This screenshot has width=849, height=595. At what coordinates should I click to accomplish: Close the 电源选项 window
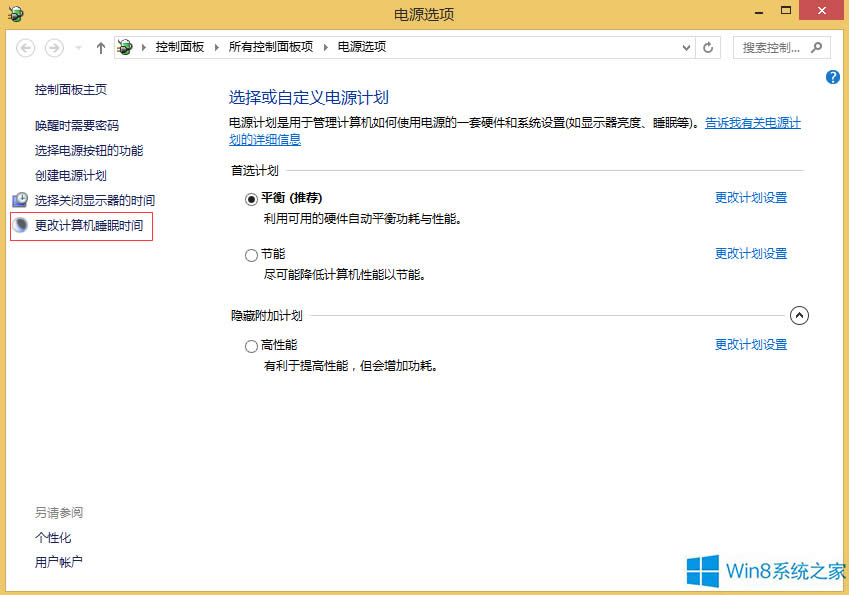[x=821, y=10]
